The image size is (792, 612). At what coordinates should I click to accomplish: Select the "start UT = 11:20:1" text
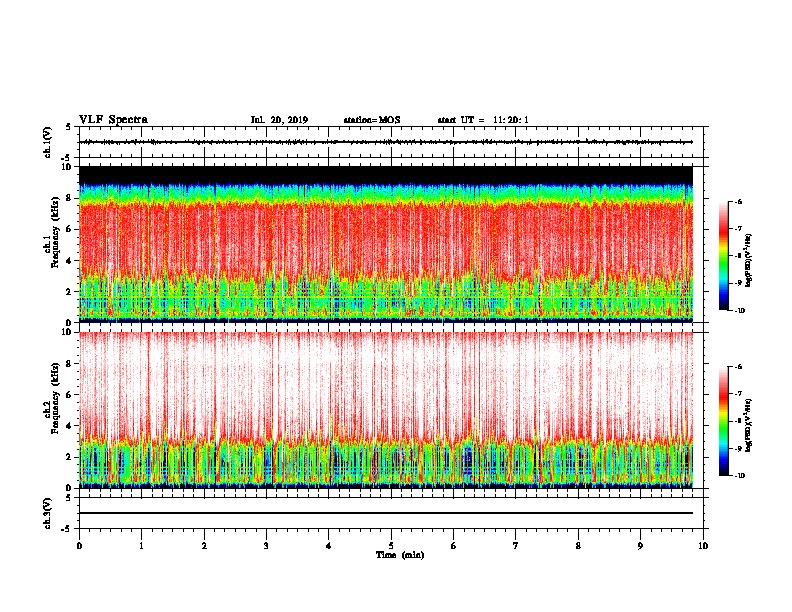point(483,120)
